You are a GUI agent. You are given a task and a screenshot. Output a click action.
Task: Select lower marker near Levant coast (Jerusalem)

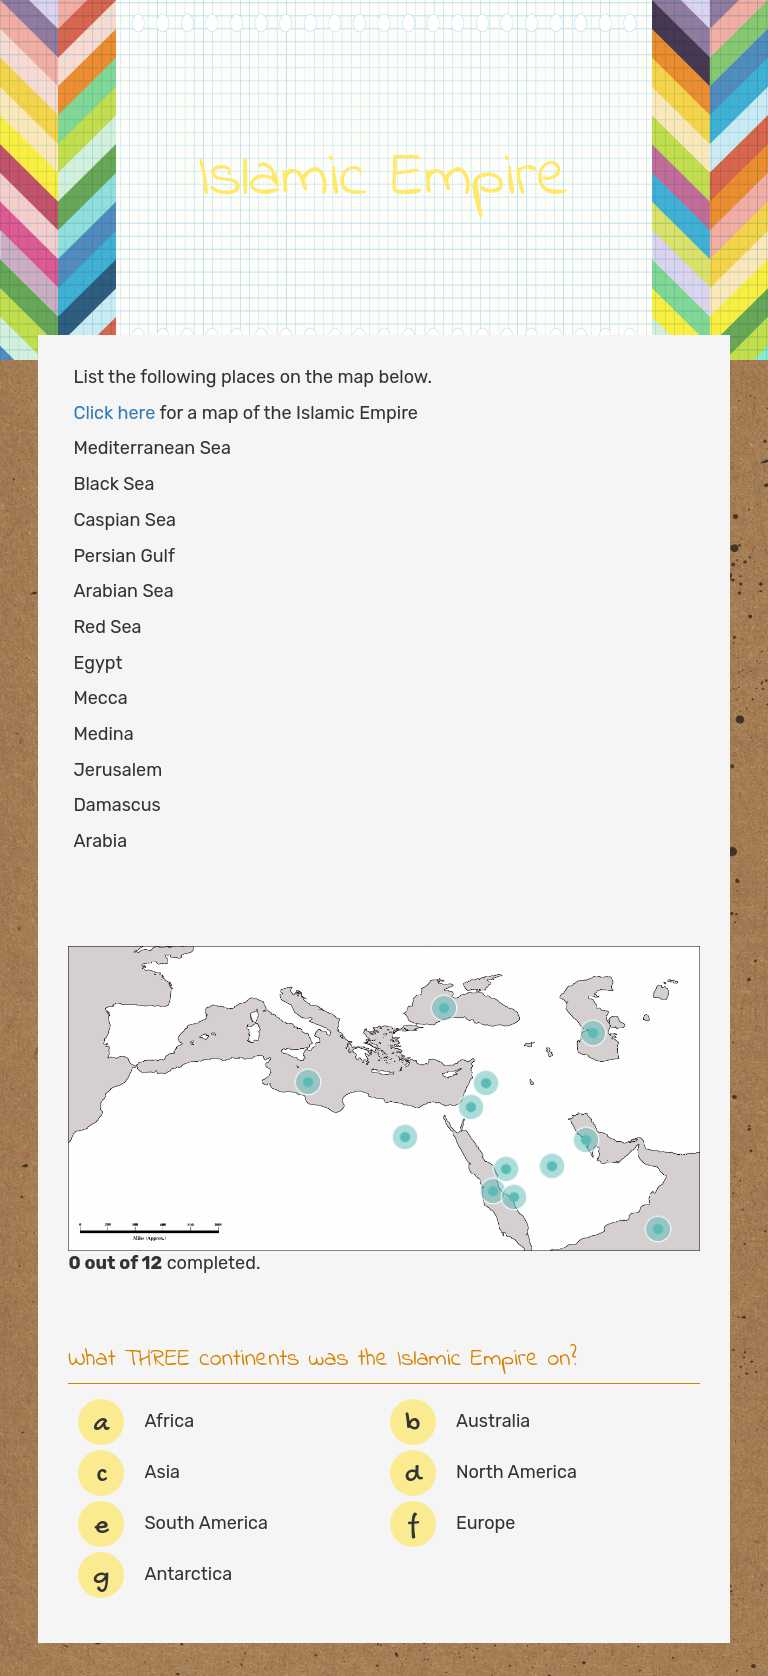pos(471,1107)
